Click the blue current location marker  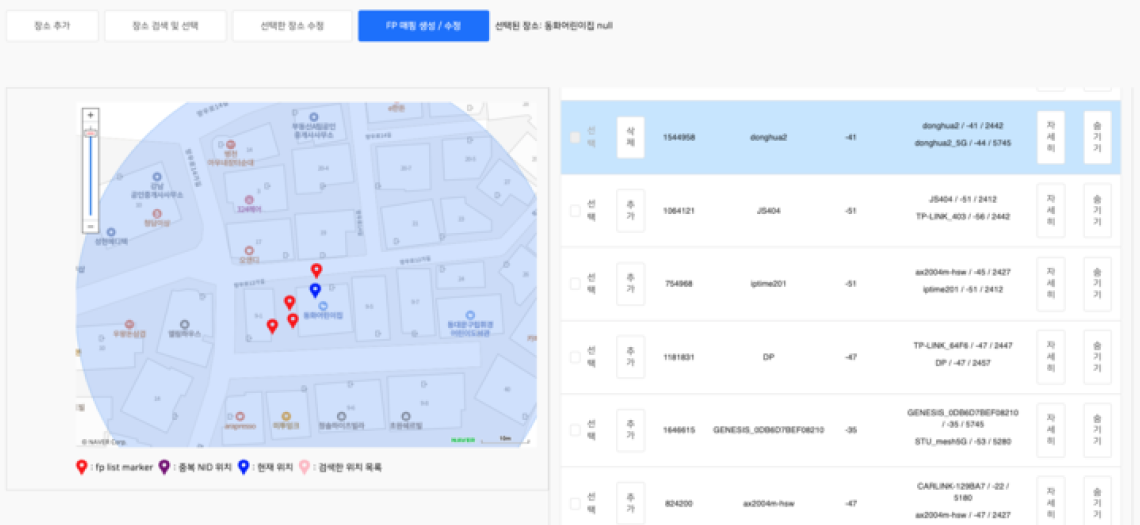tap(315, 290)
